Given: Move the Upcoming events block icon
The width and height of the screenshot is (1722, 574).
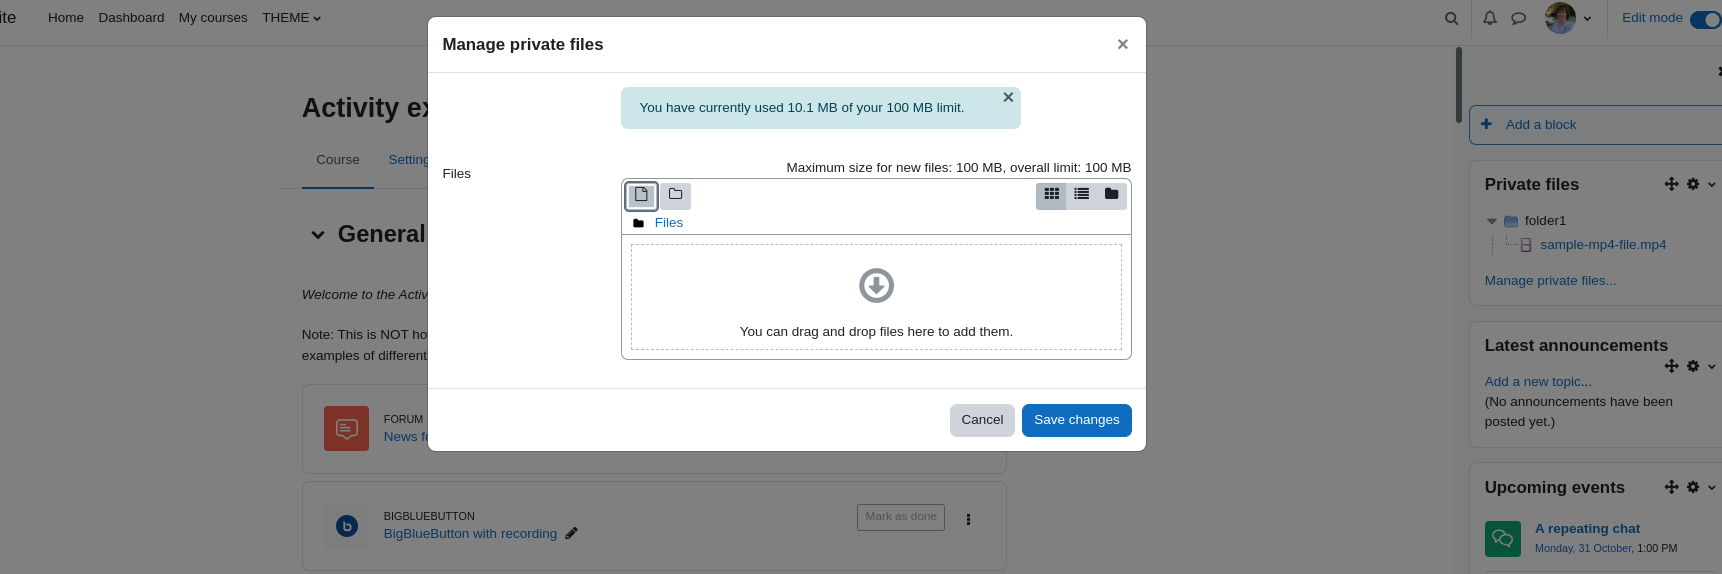Looking at the screenshot, I should [x=1671, y=487].
